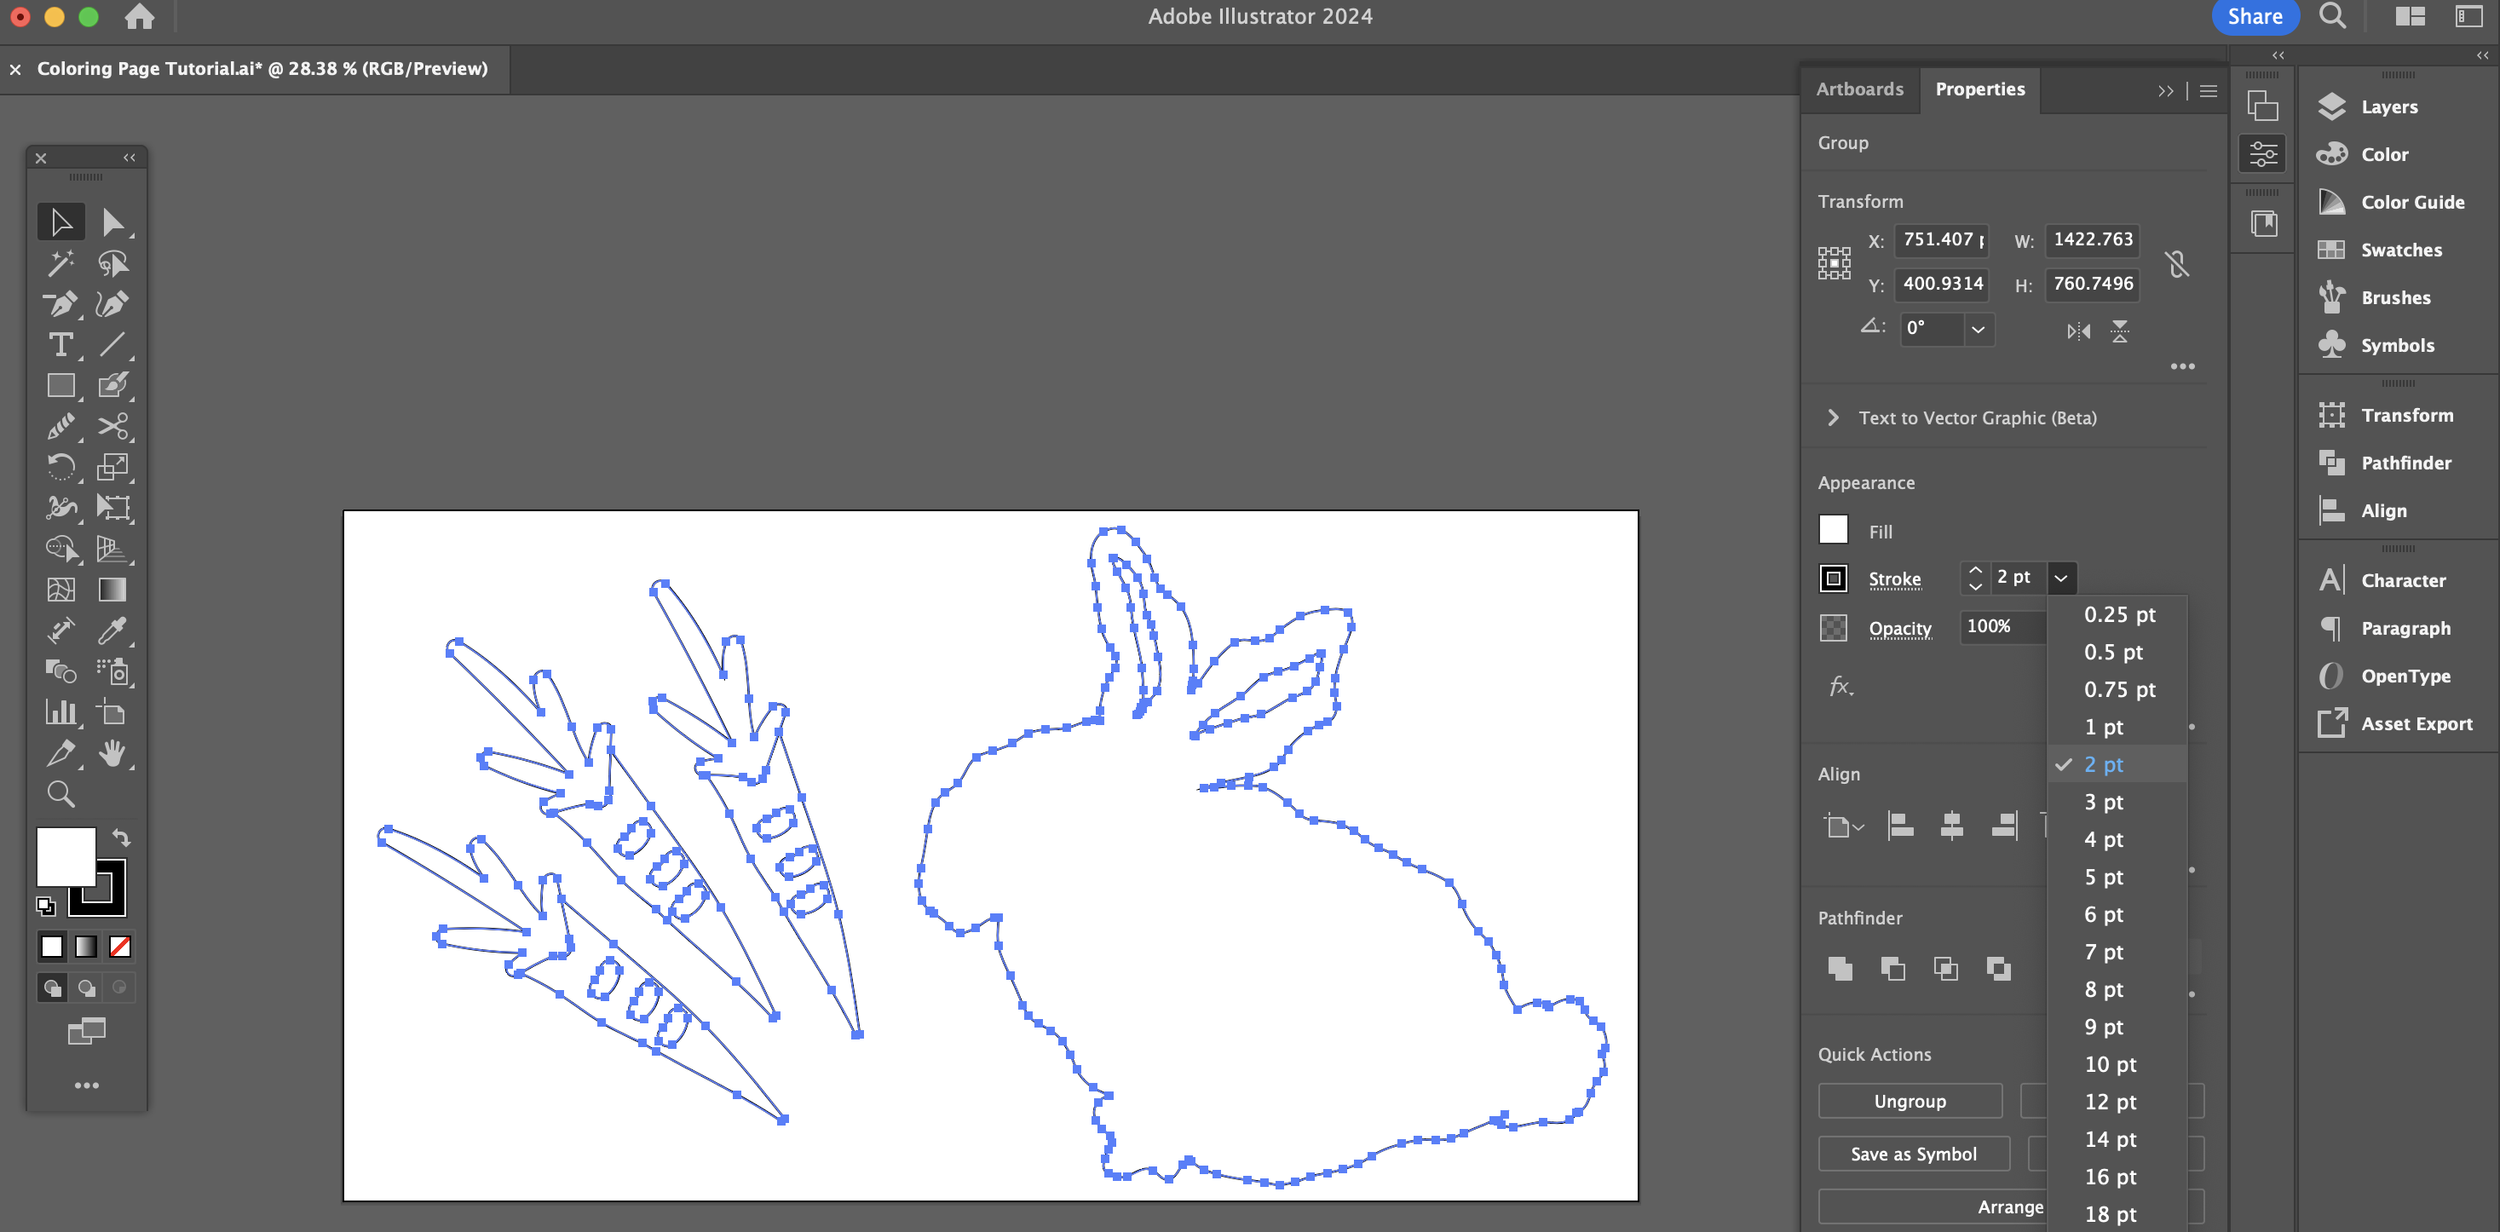Viewport: 2500px width, 1232px height.
Task: Select the Zoom tool
Action: click(60, 794)
